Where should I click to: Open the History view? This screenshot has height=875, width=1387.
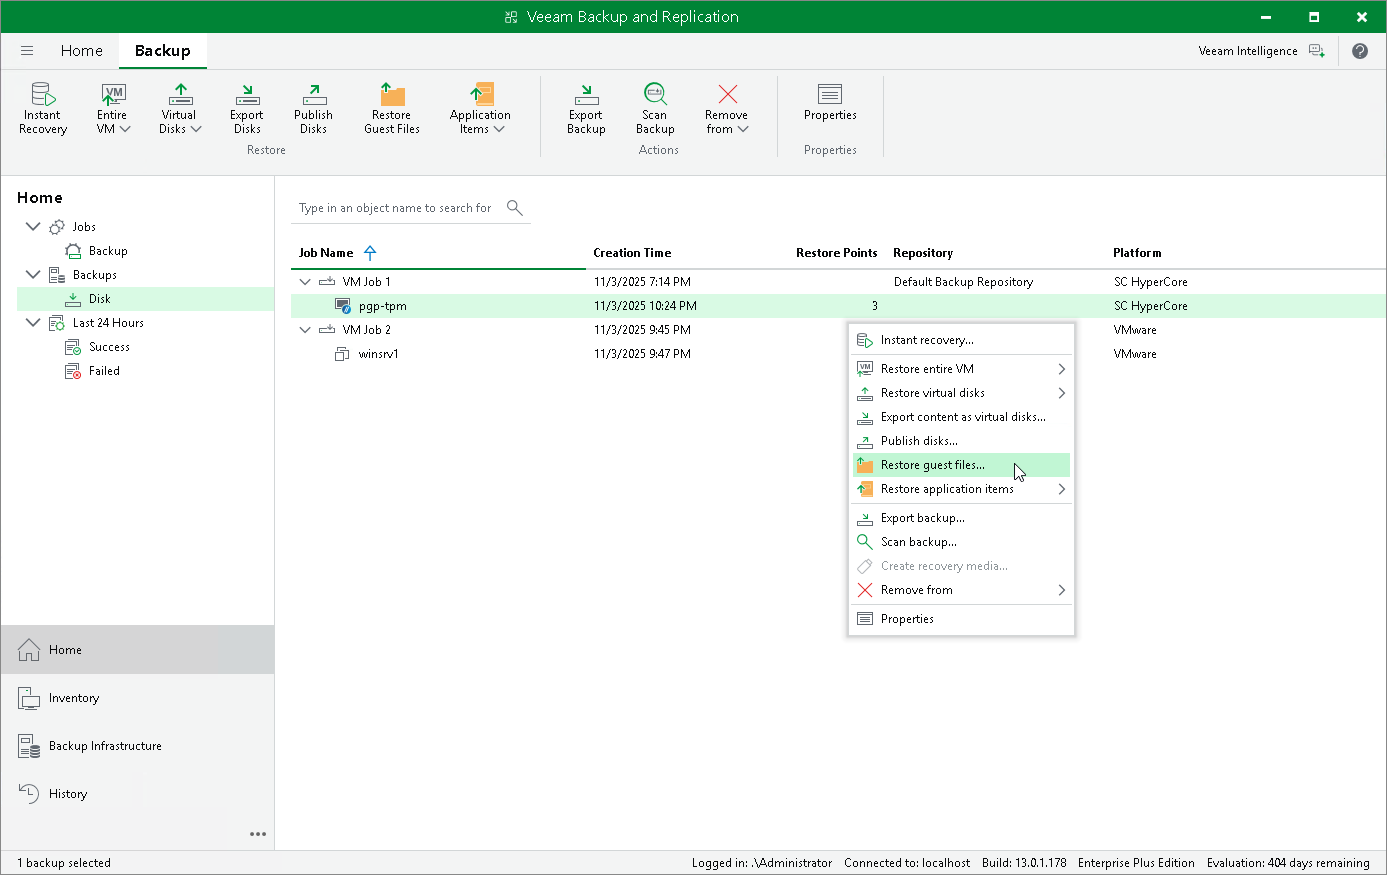tap(137, 794)
